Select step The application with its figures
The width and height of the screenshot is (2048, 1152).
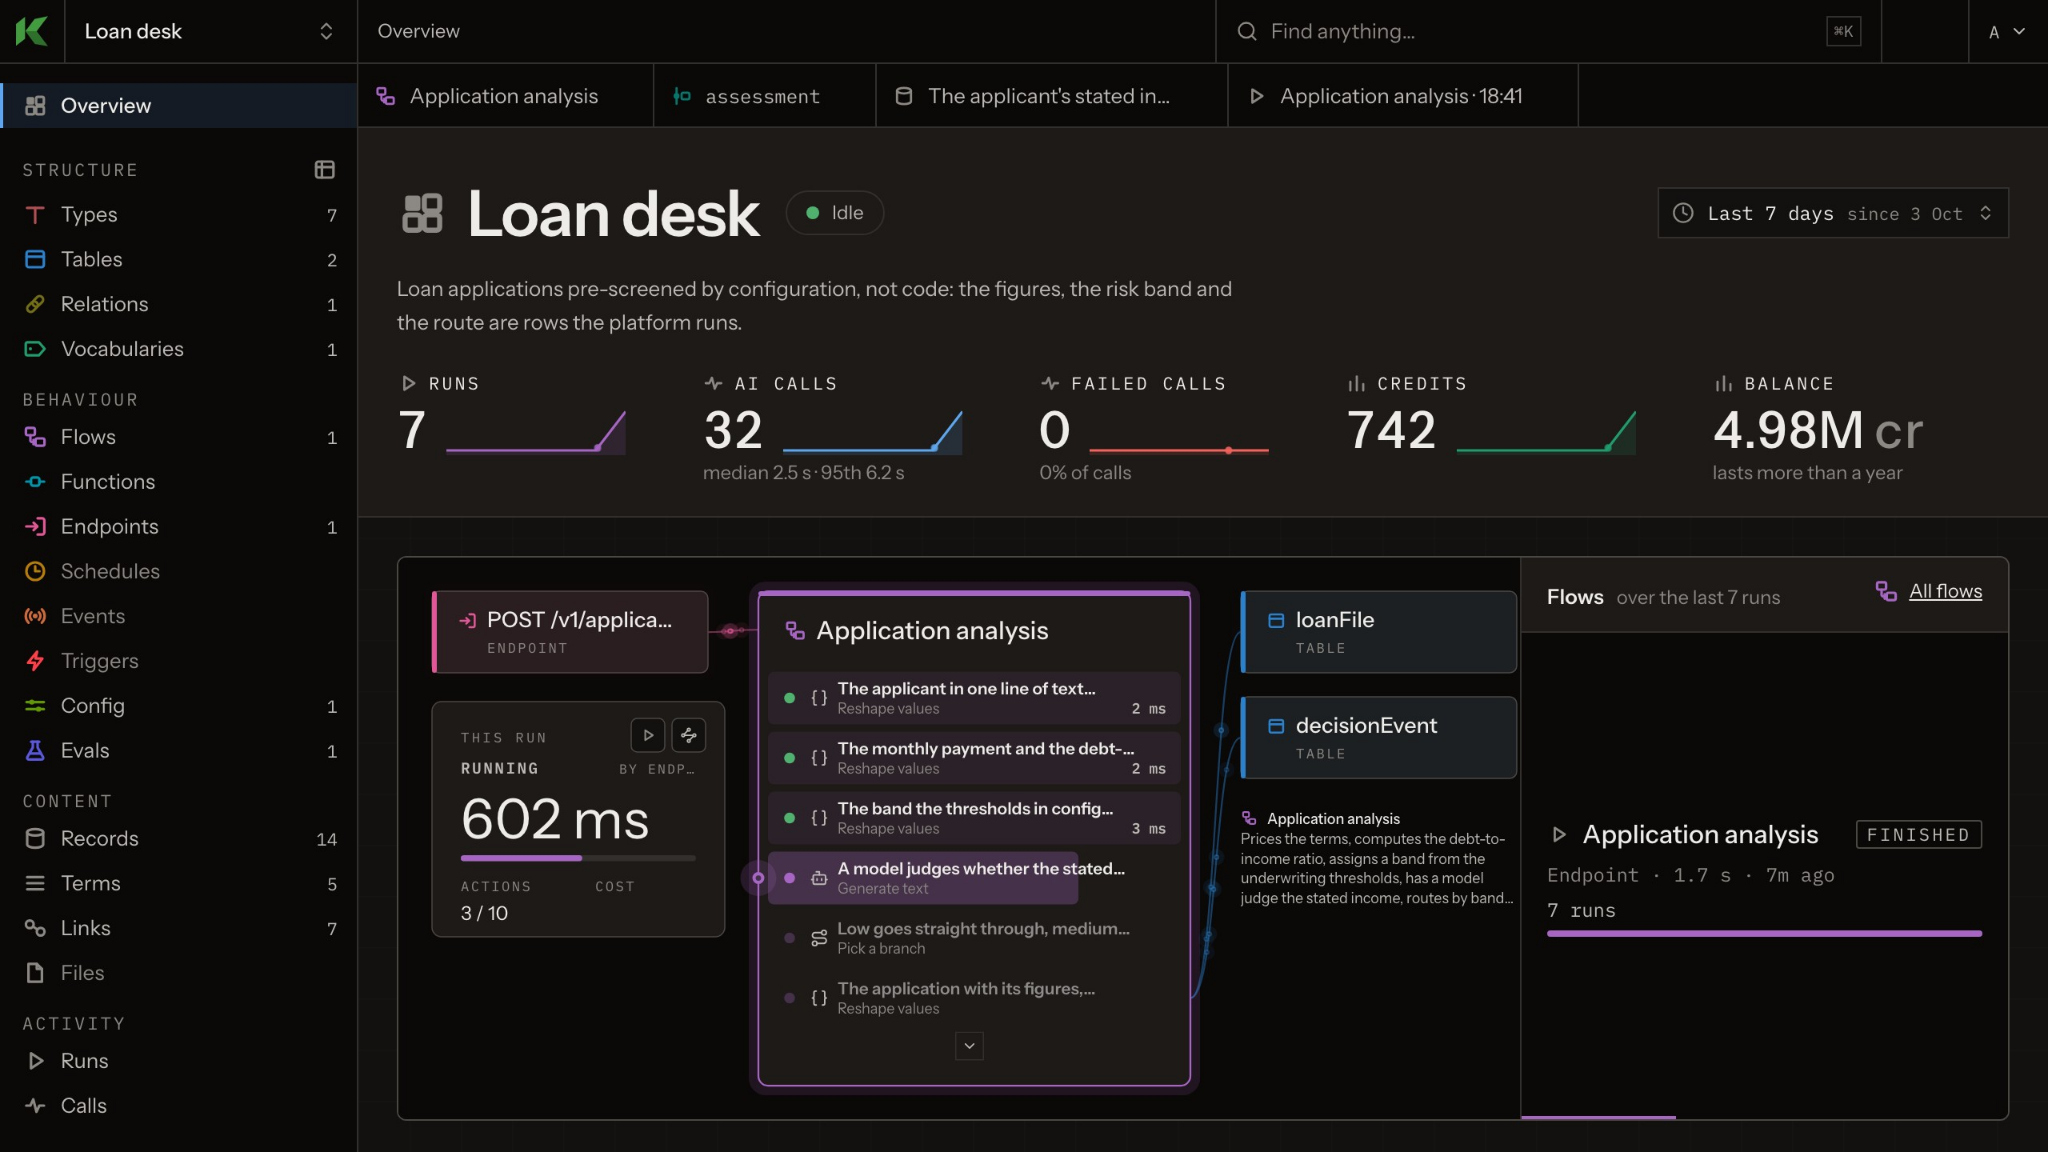click(x=974, y=998)
